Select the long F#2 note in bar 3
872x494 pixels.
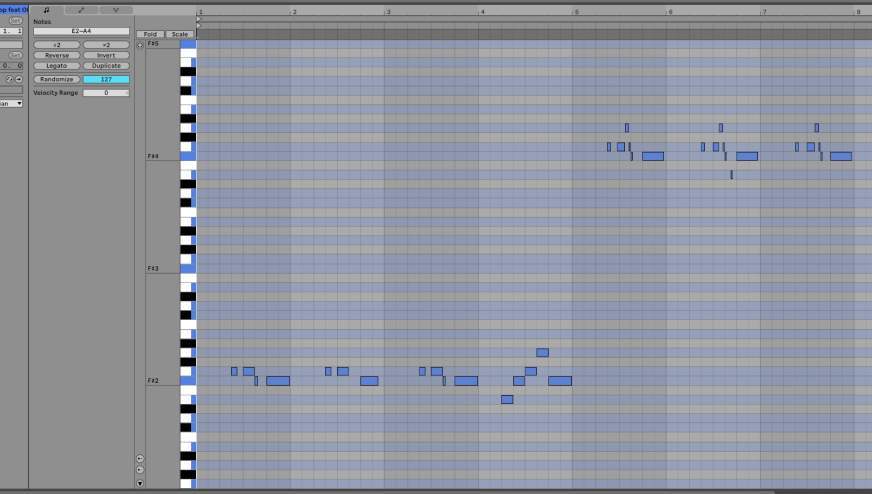pyautogui.click(x=466, y=381)
